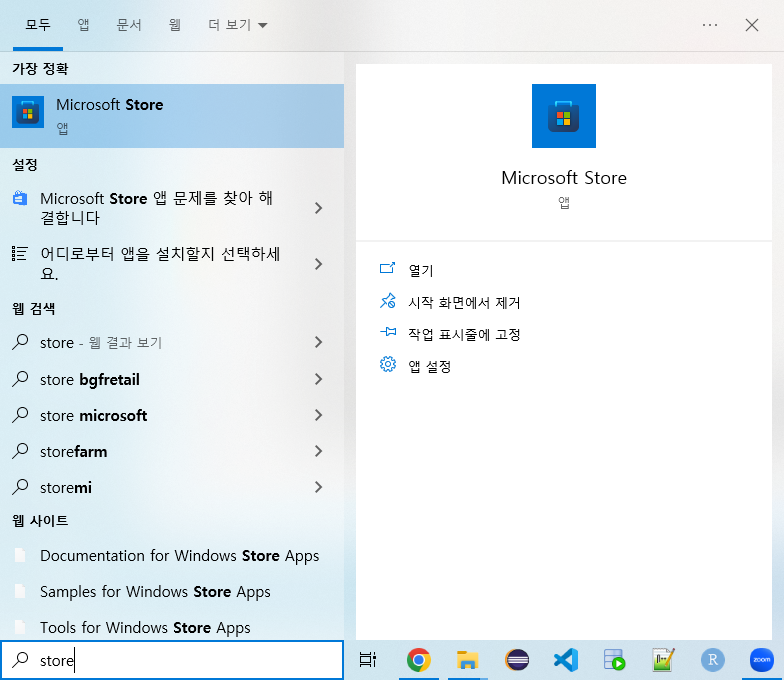Open Zoom from the taskbar
The width and height of the screenshot is (784, 680).
point(762,660)
